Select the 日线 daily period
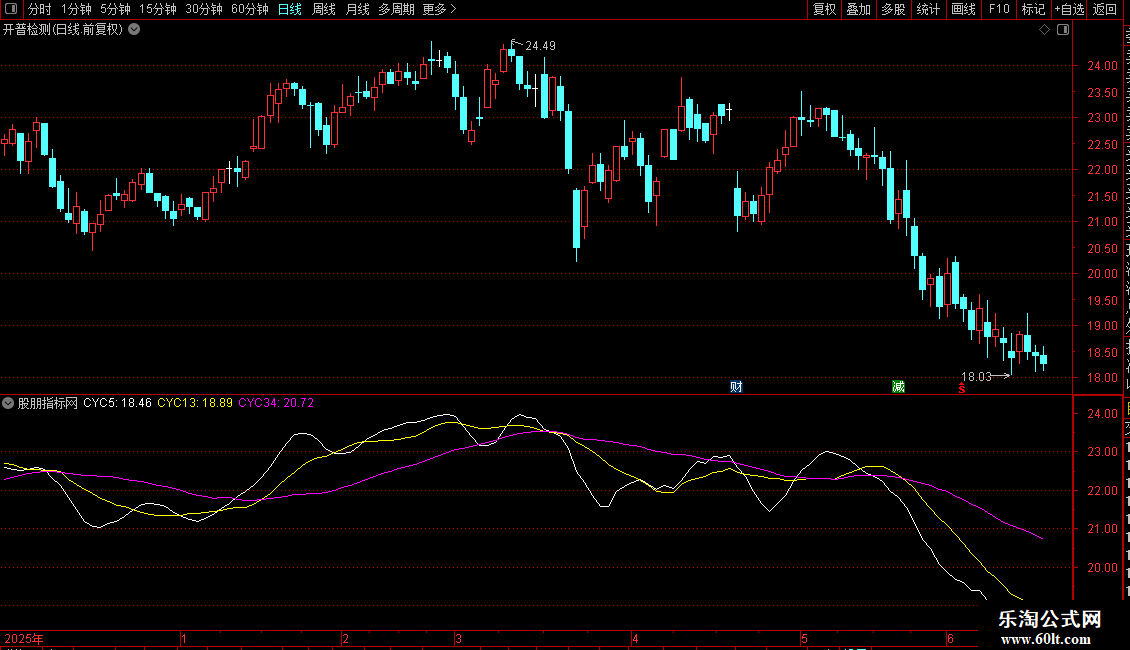 [290, 9]
